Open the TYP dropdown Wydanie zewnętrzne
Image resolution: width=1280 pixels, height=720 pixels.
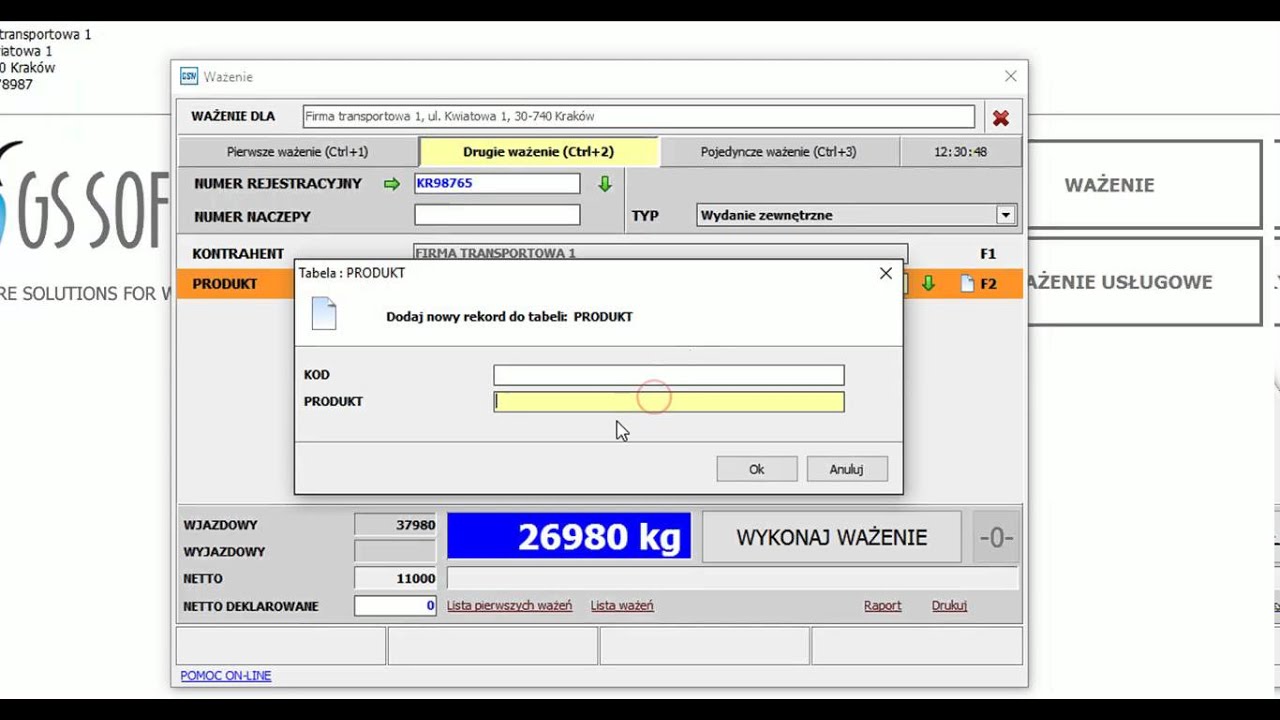(x=1005, y=215)
